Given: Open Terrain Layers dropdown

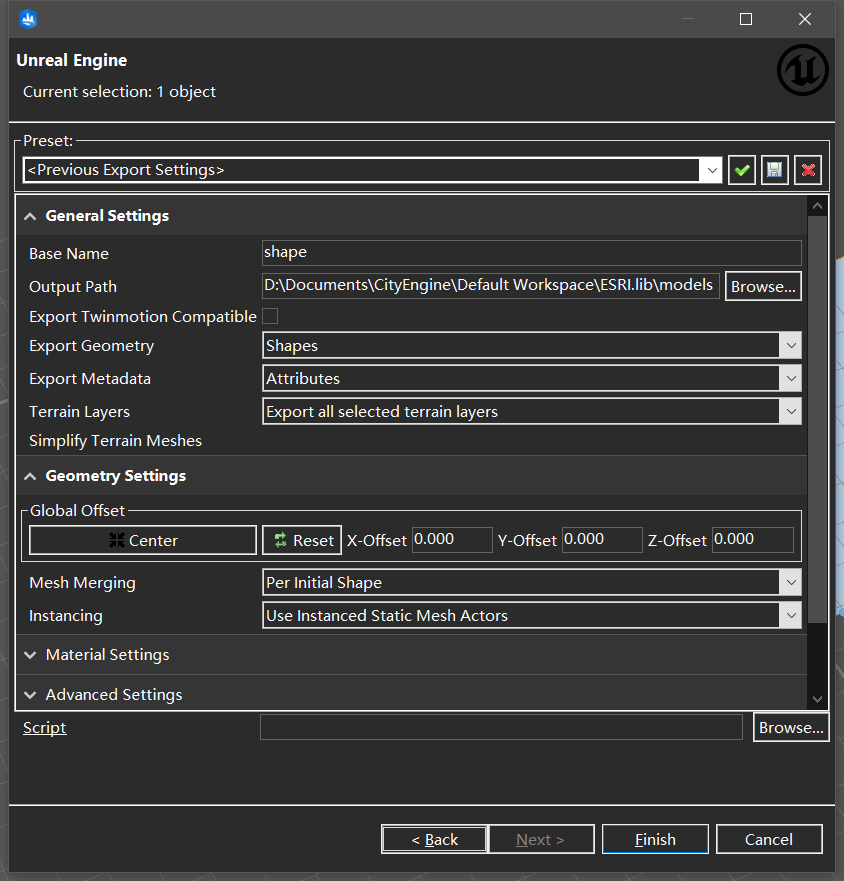Looking at the screenshot, I should [791, 411].
